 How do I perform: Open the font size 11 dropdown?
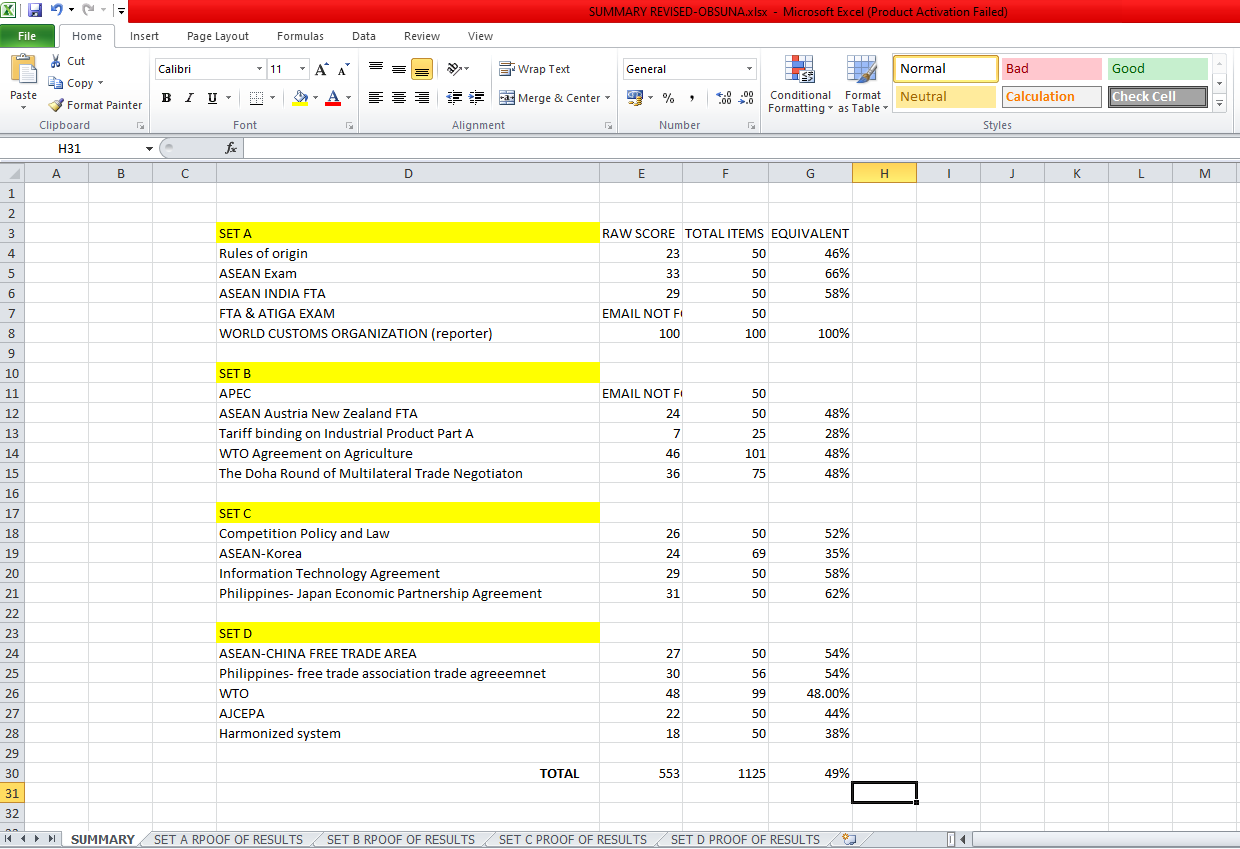304,69
